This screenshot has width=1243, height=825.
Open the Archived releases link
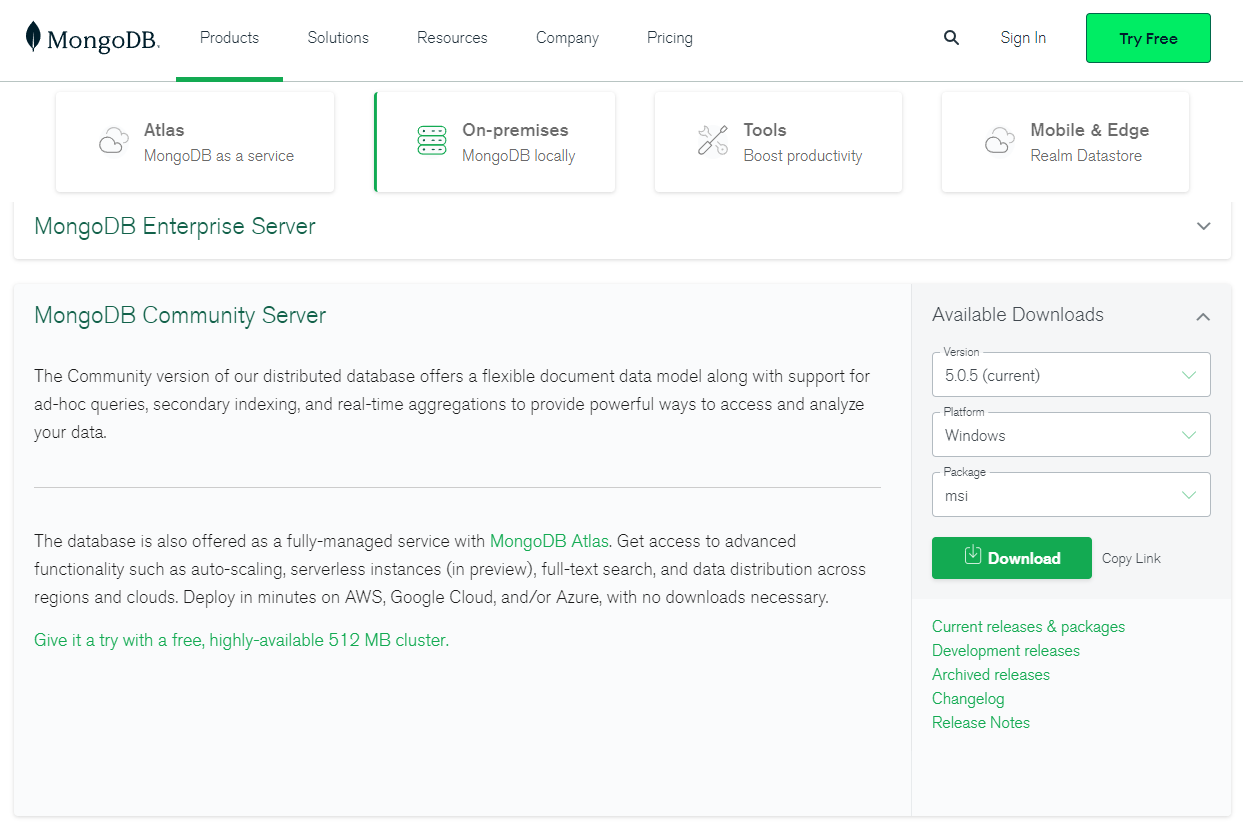(991, 675)
